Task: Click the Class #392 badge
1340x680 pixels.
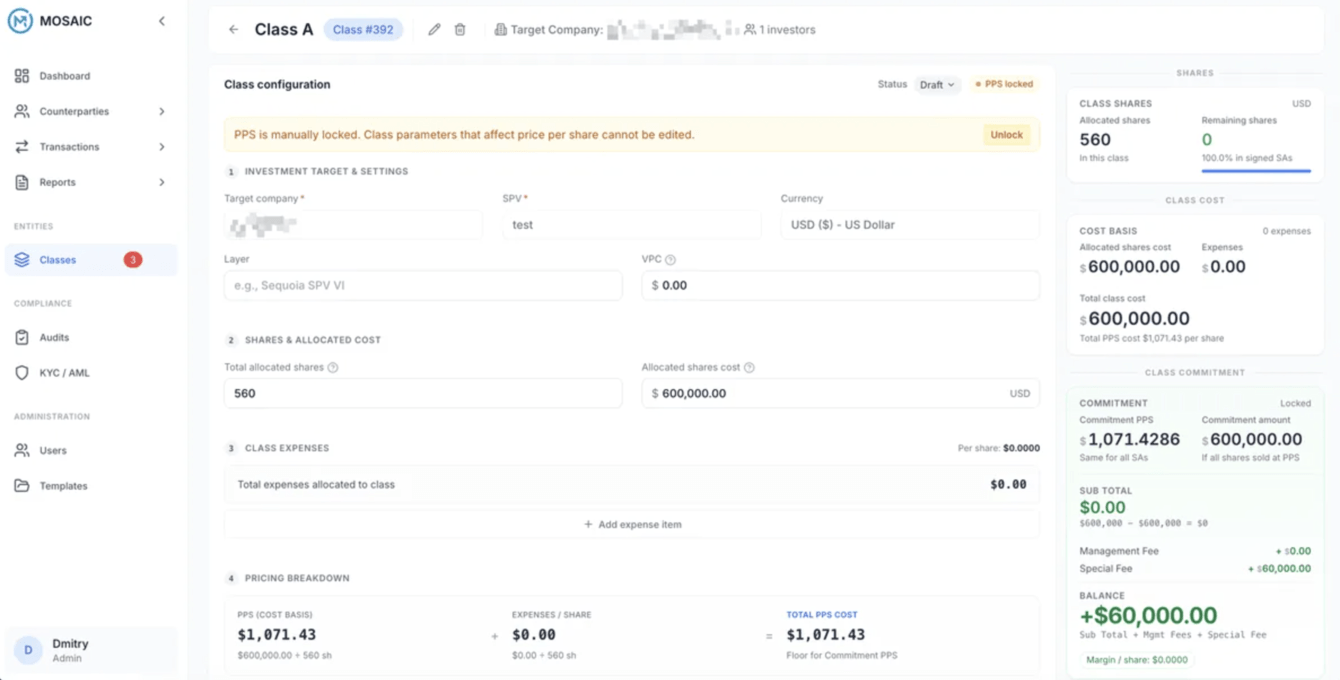Action: [363, 30]
